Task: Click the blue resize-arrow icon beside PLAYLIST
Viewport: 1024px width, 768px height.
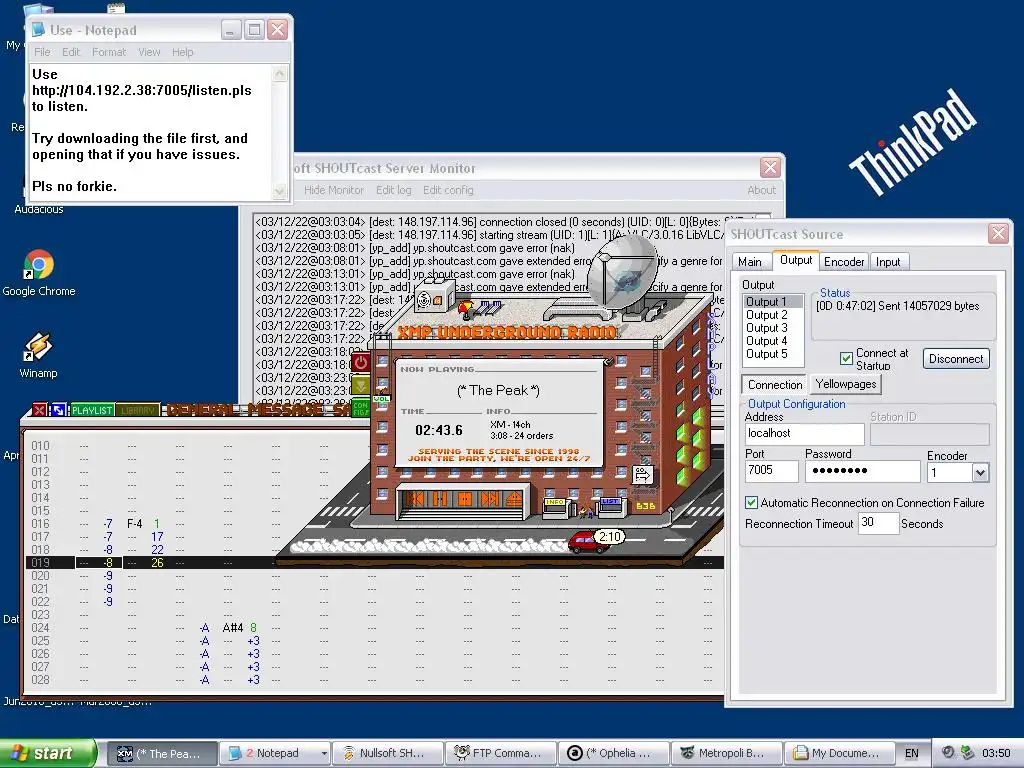Action: 58,410
